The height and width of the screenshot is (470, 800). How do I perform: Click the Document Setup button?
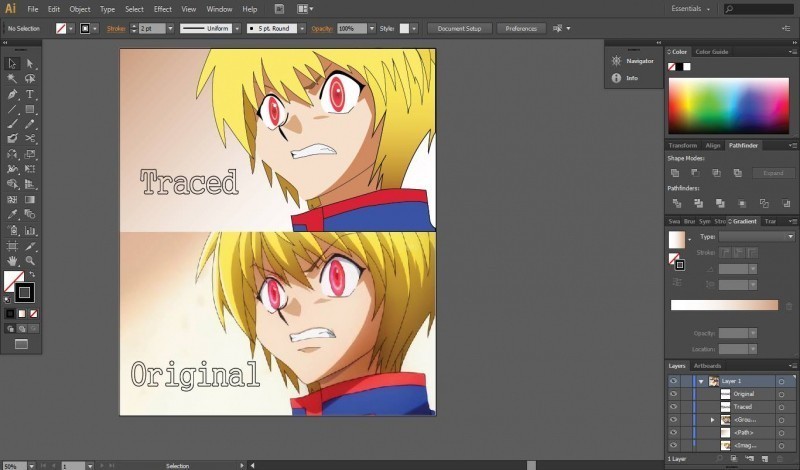(x=459, y=29)
